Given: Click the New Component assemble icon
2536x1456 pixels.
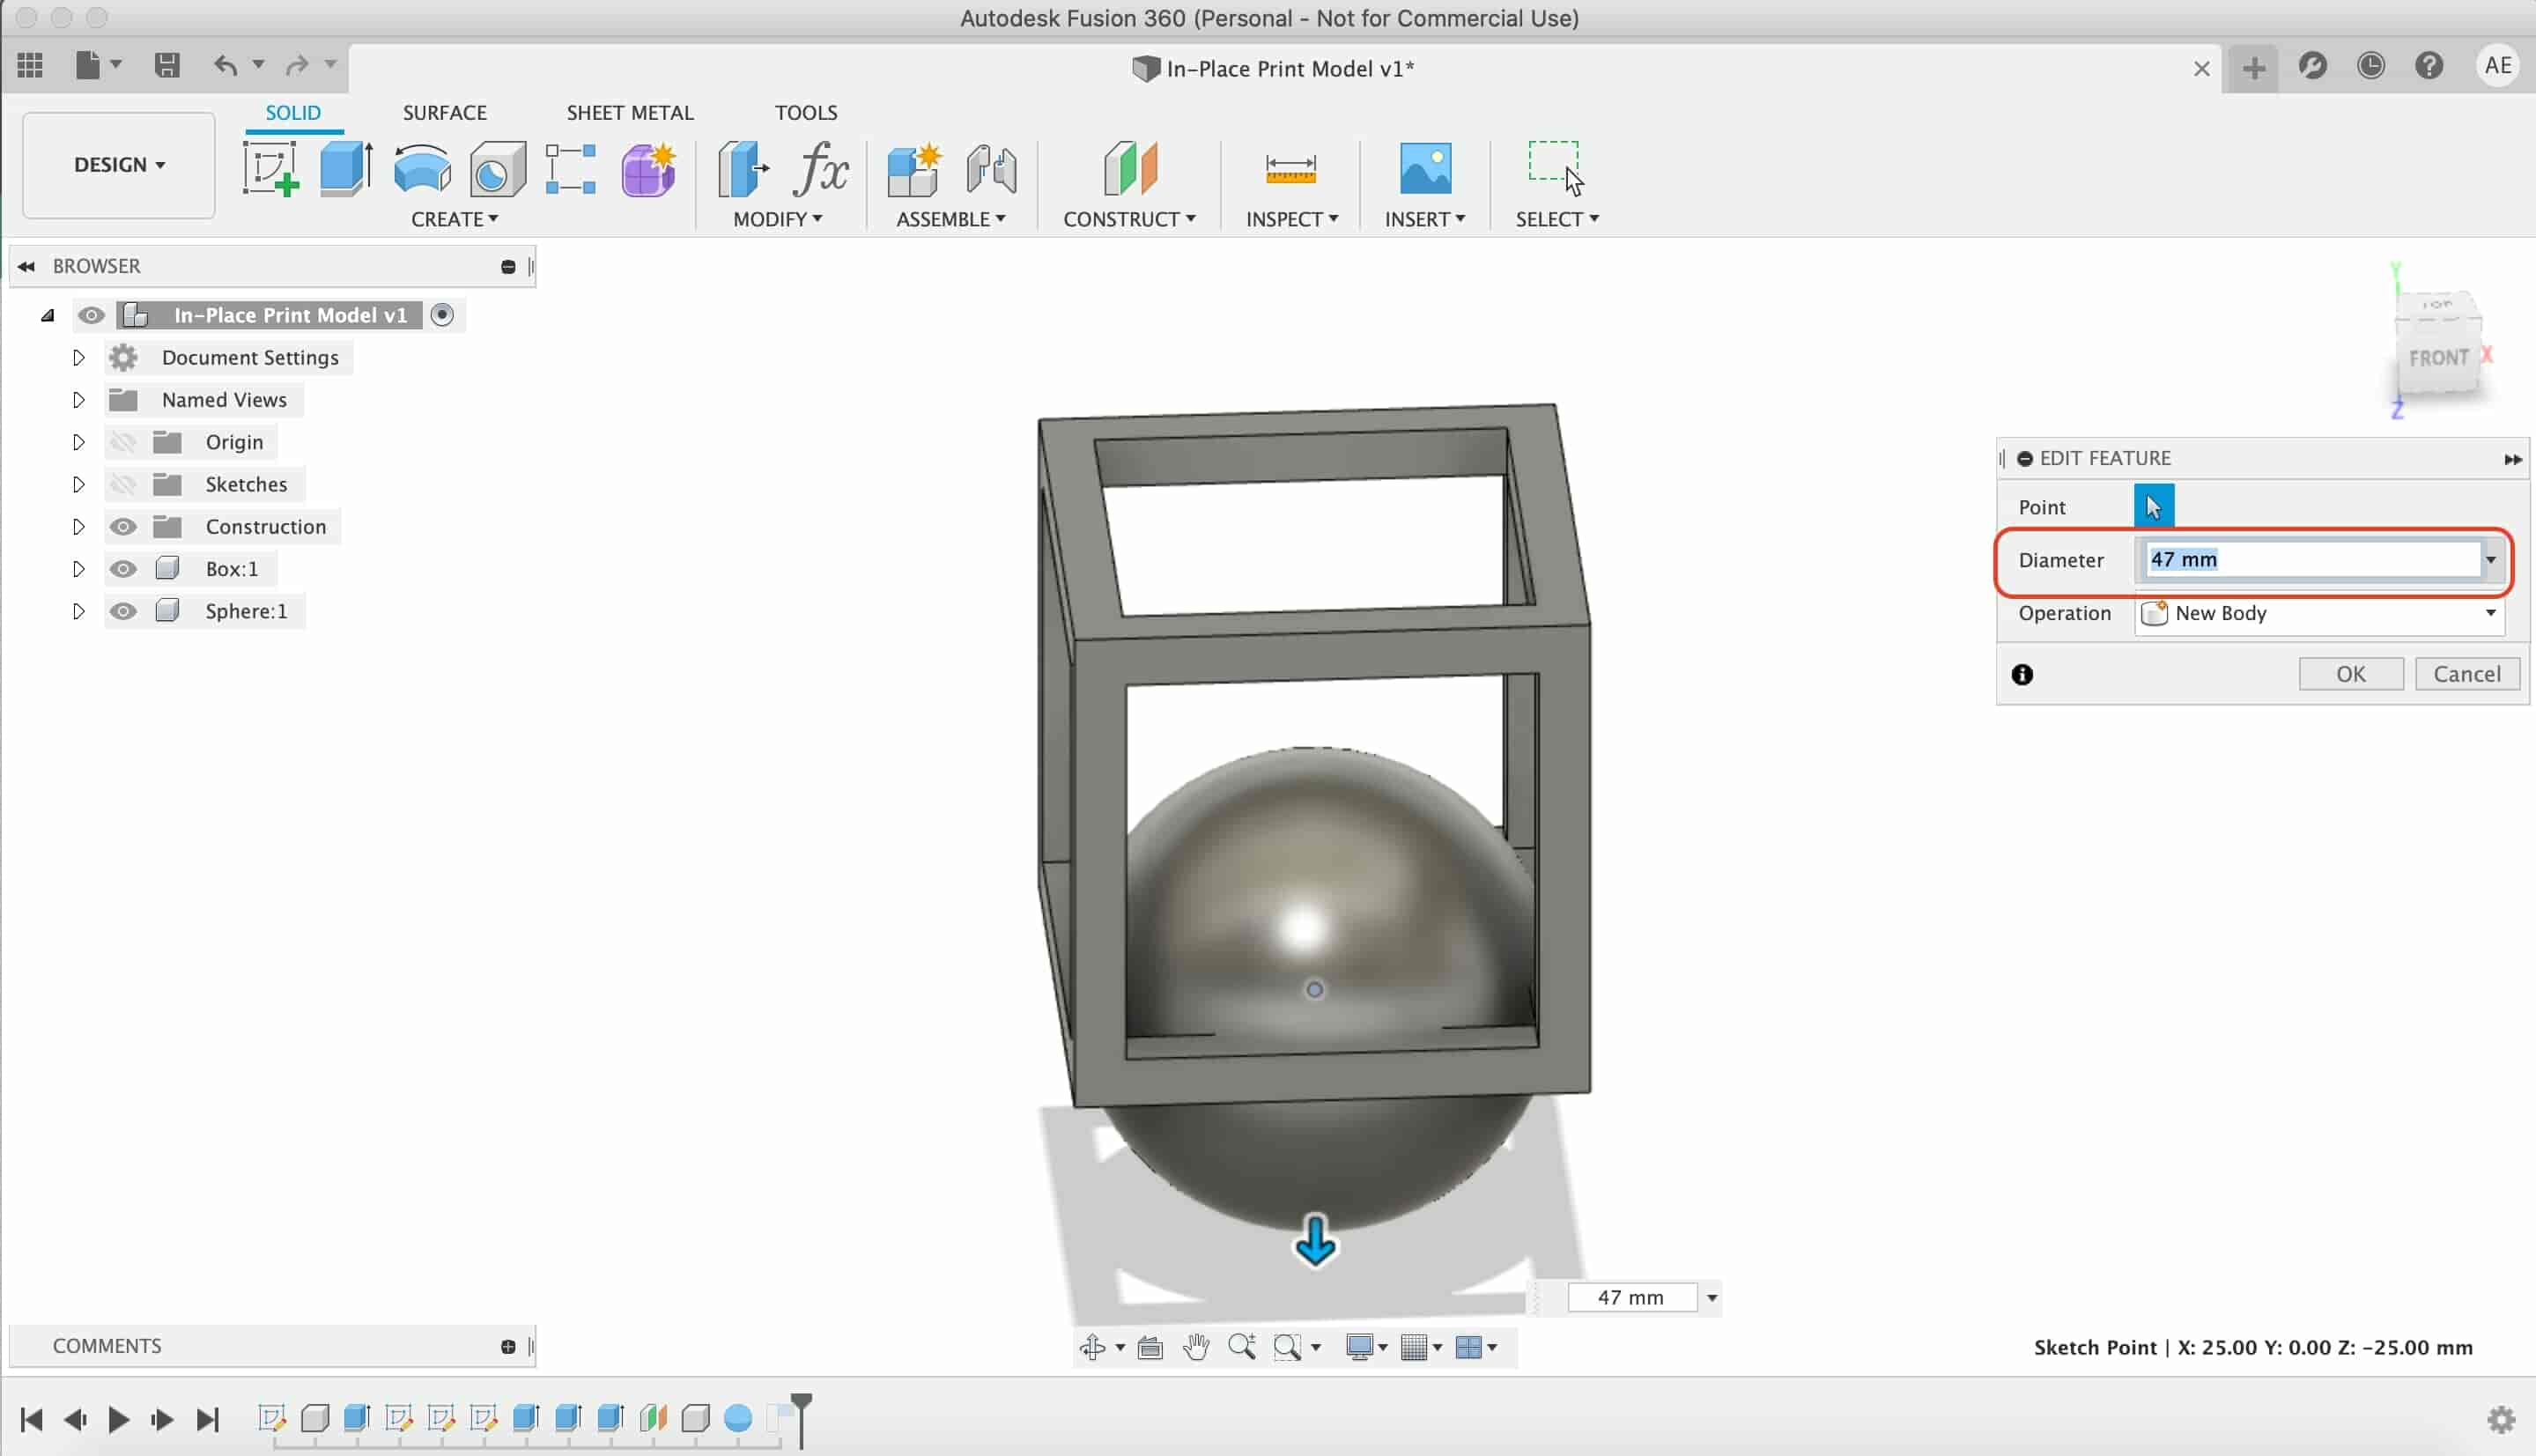Looking at the screenshot, I should coord(914,168).
